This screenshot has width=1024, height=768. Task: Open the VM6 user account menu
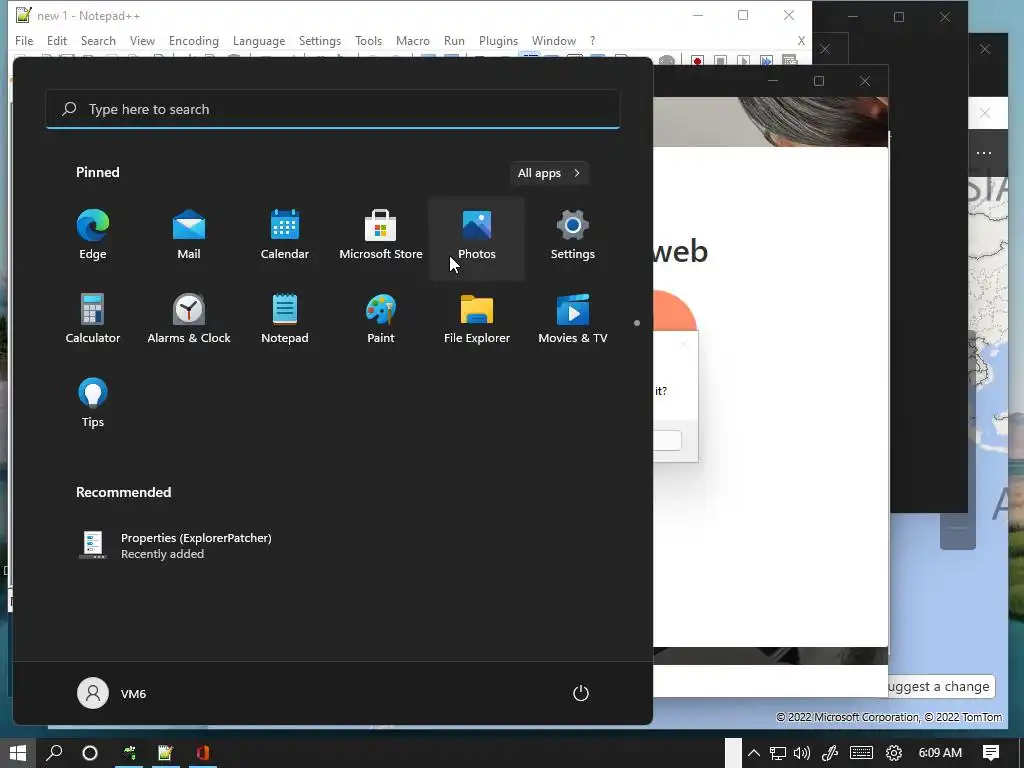112,693
